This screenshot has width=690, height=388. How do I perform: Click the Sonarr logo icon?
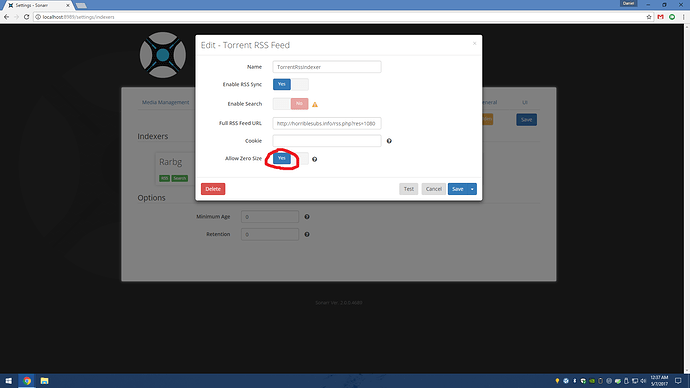coord(163,55)
